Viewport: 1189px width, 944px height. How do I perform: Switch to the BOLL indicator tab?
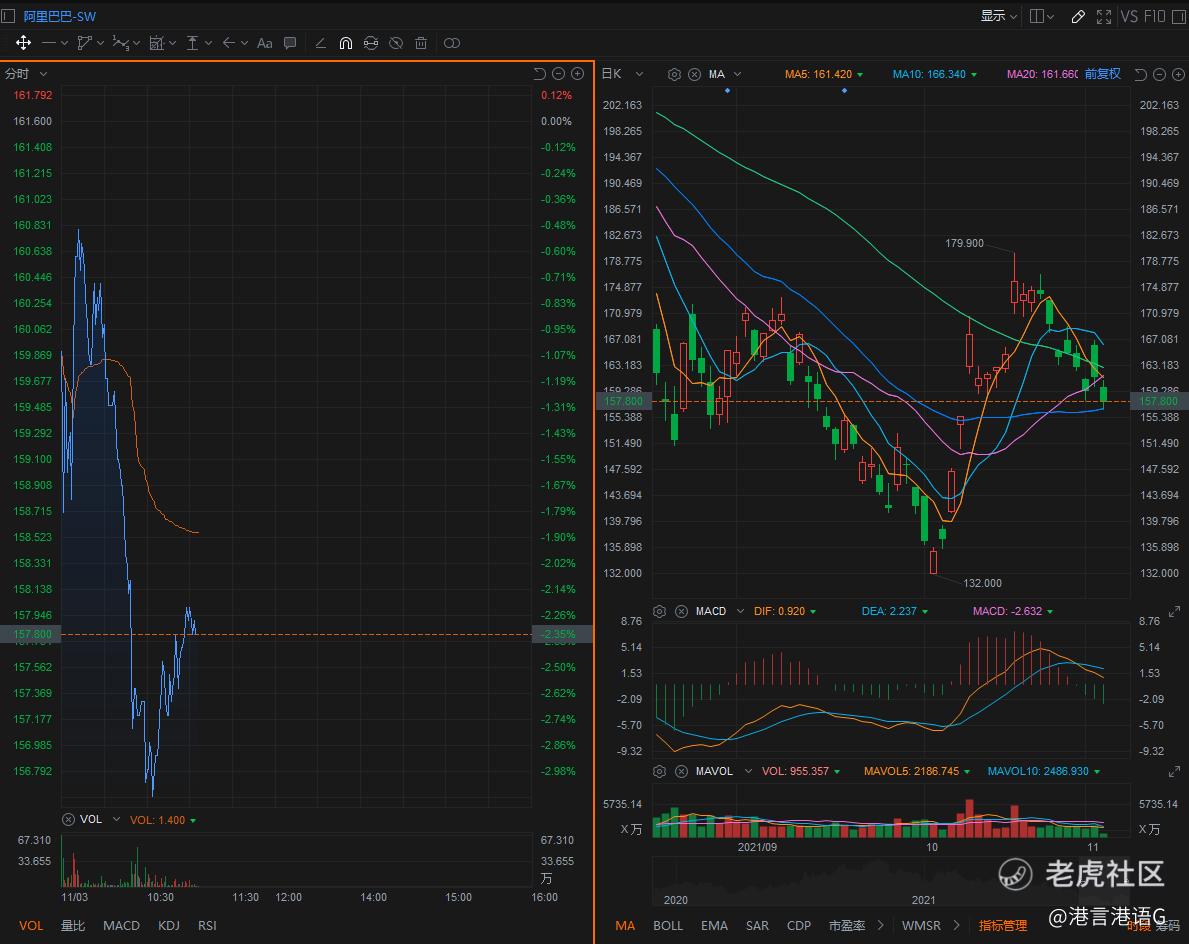[668, 925]
